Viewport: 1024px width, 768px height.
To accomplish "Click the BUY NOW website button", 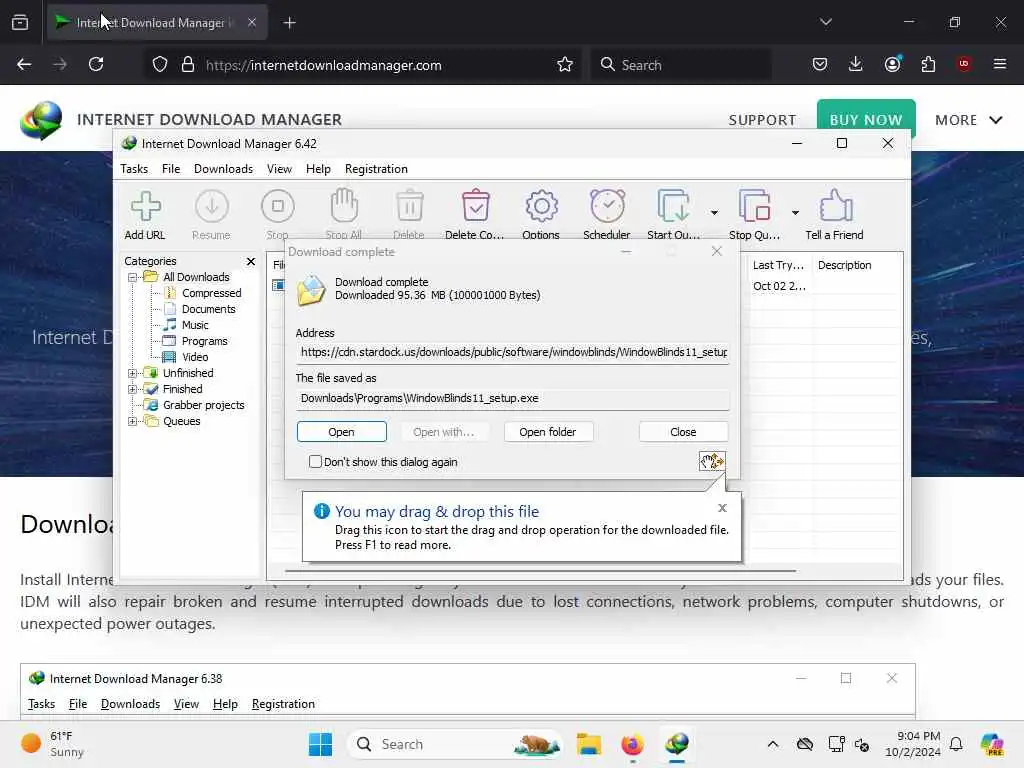I will [866, 120].
